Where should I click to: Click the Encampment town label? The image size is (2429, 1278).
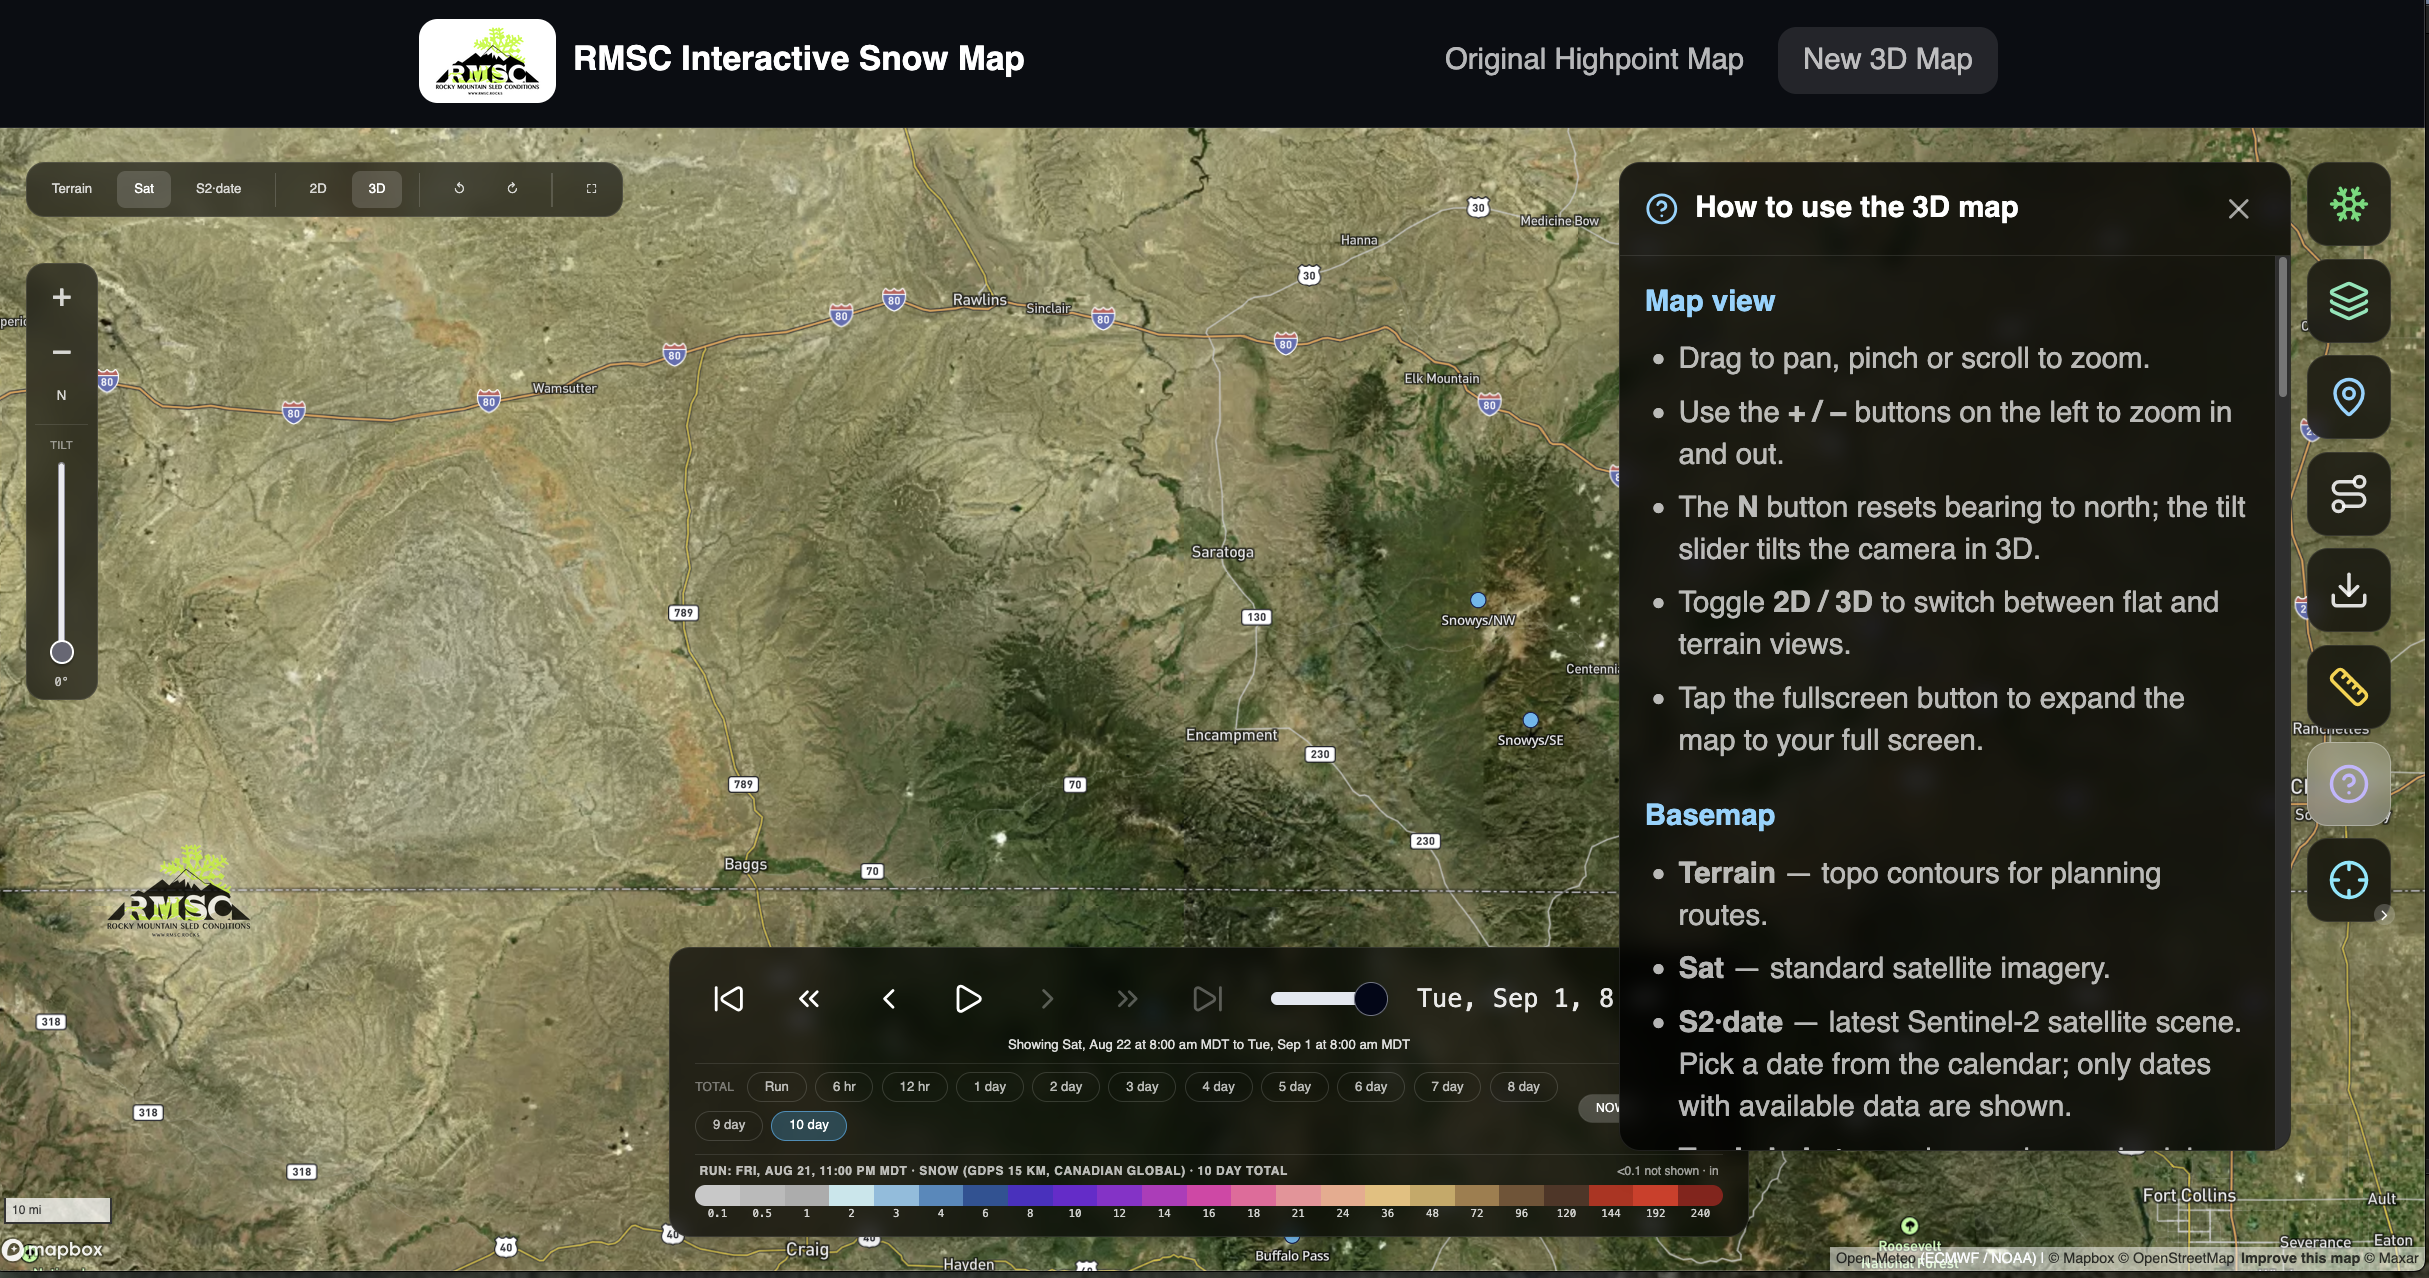[1231, 735]
